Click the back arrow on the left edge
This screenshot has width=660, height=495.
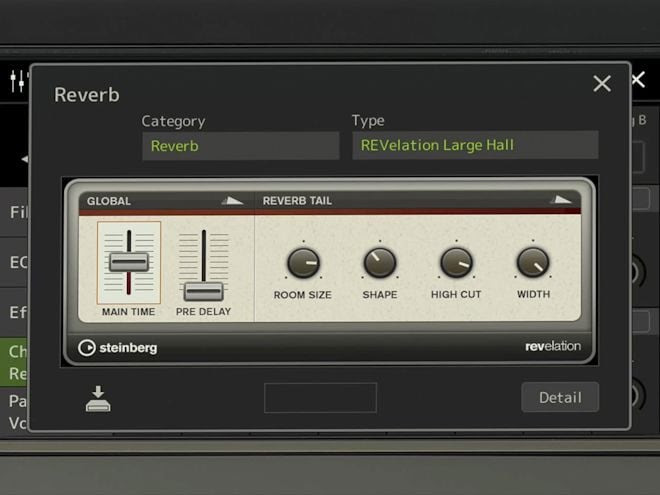(24, 159)
